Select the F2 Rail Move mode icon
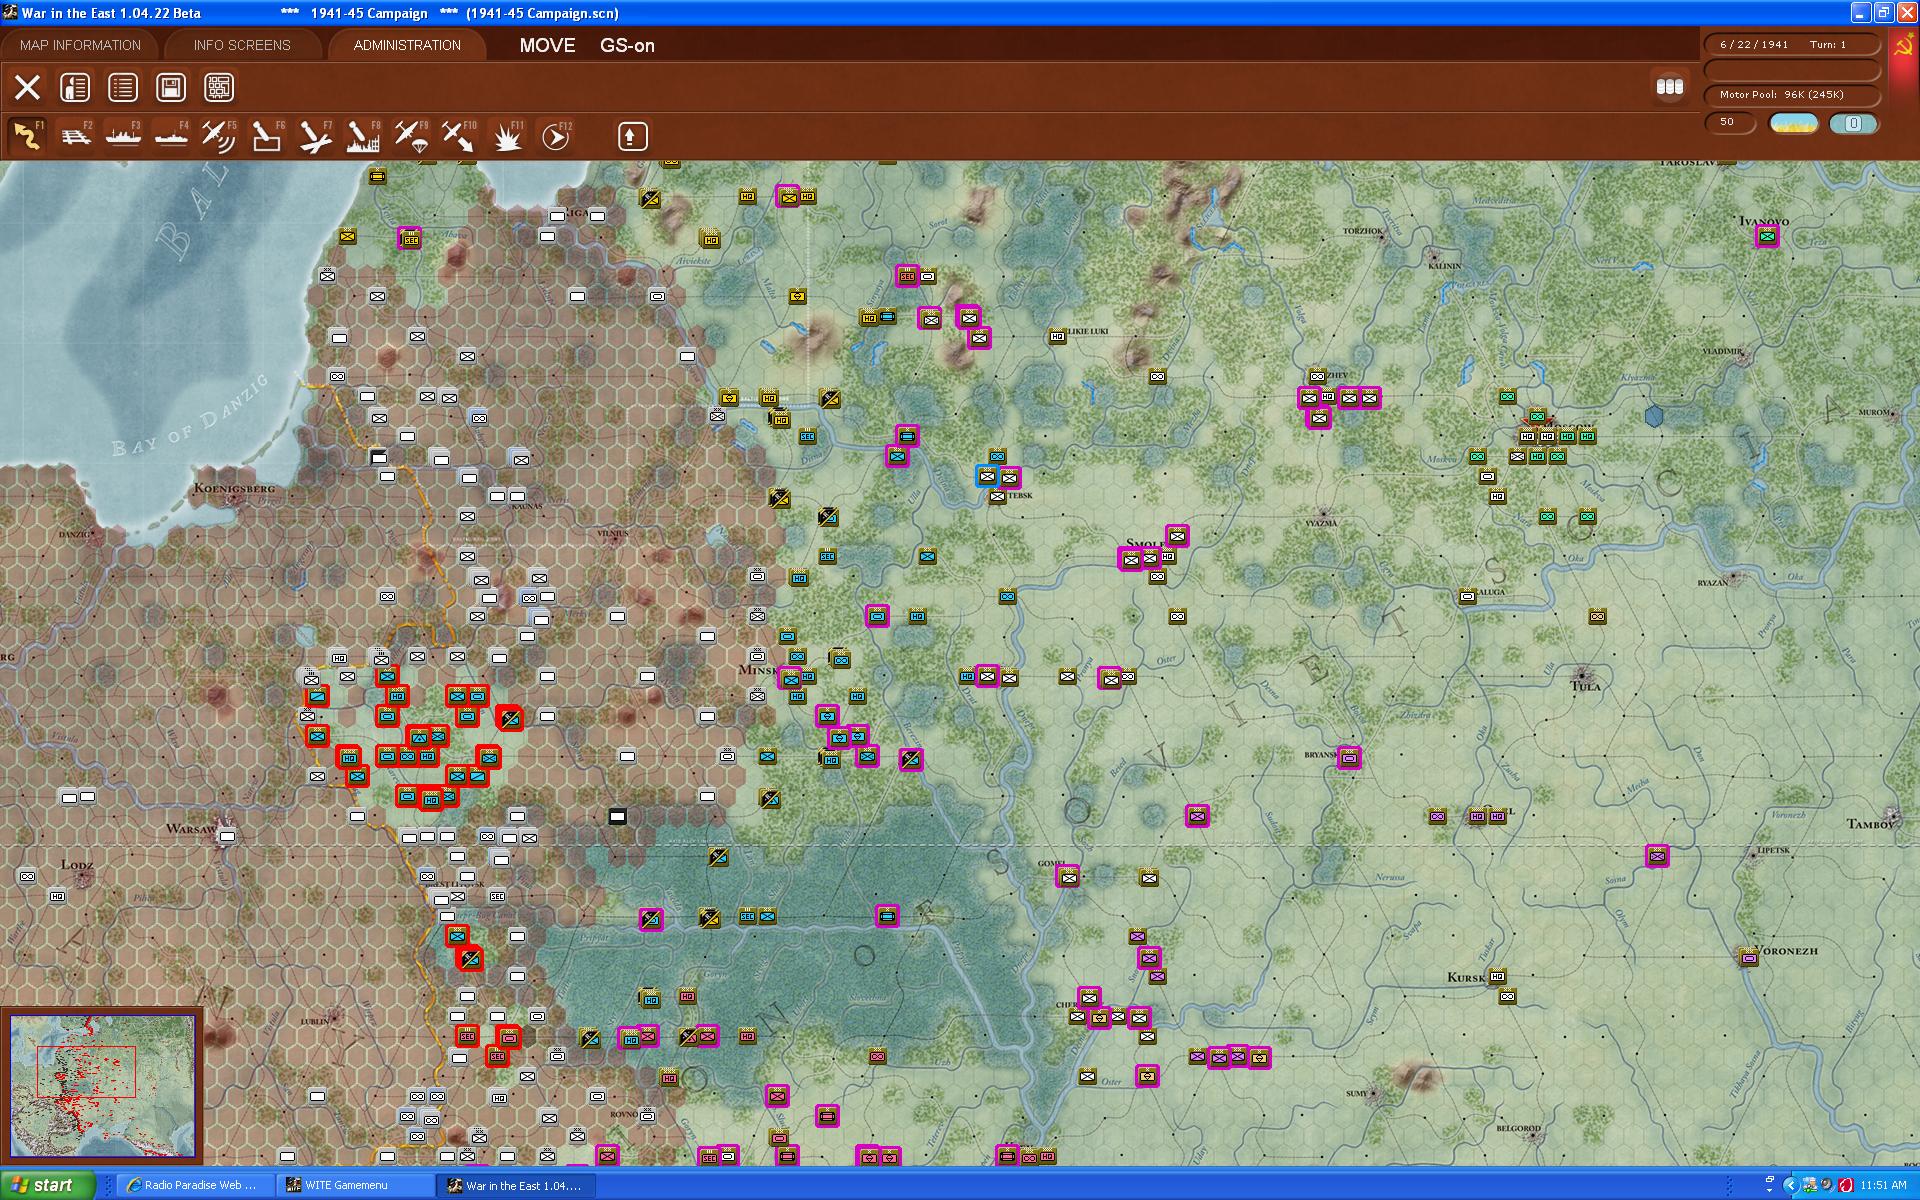 point(75,136)
